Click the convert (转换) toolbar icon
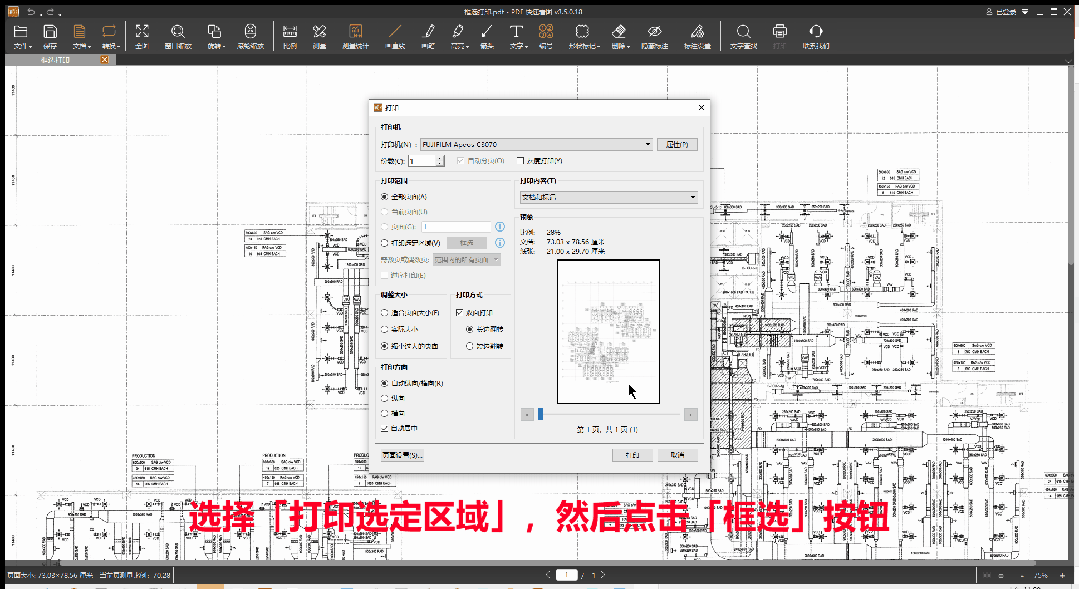 (x=109, y=32)
